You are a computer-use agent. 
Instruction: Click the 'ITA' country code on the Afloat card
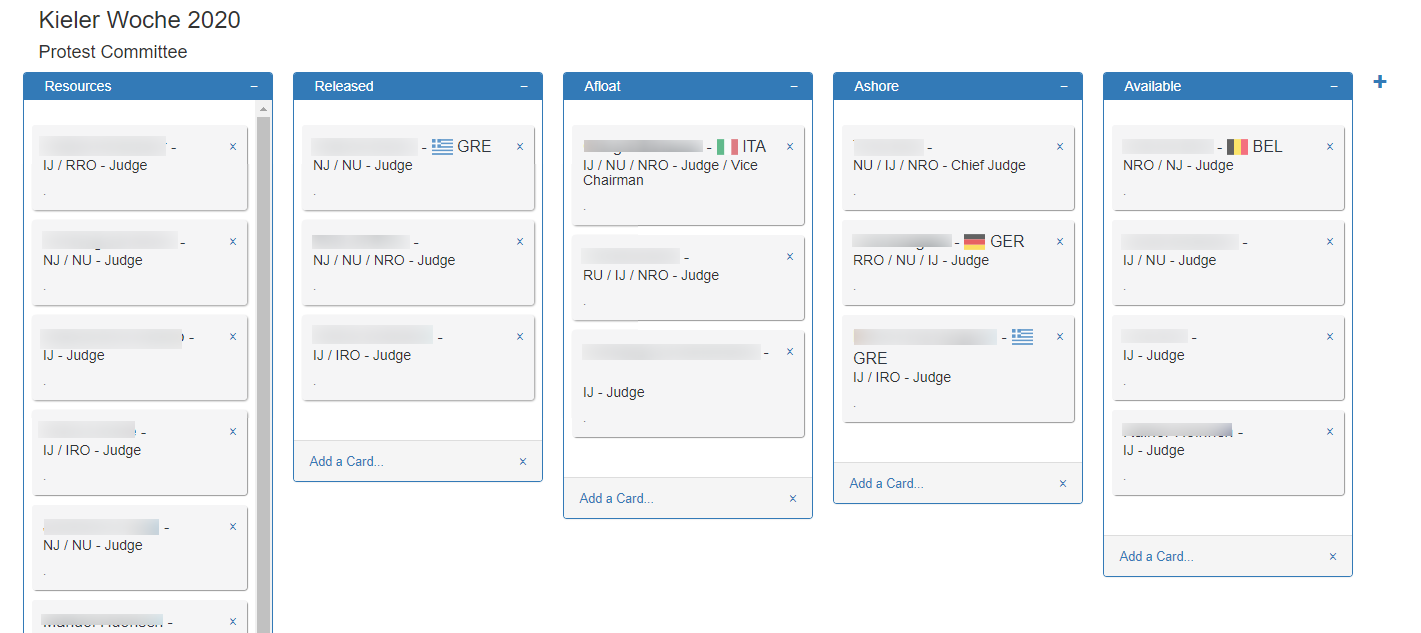point(754,146)
